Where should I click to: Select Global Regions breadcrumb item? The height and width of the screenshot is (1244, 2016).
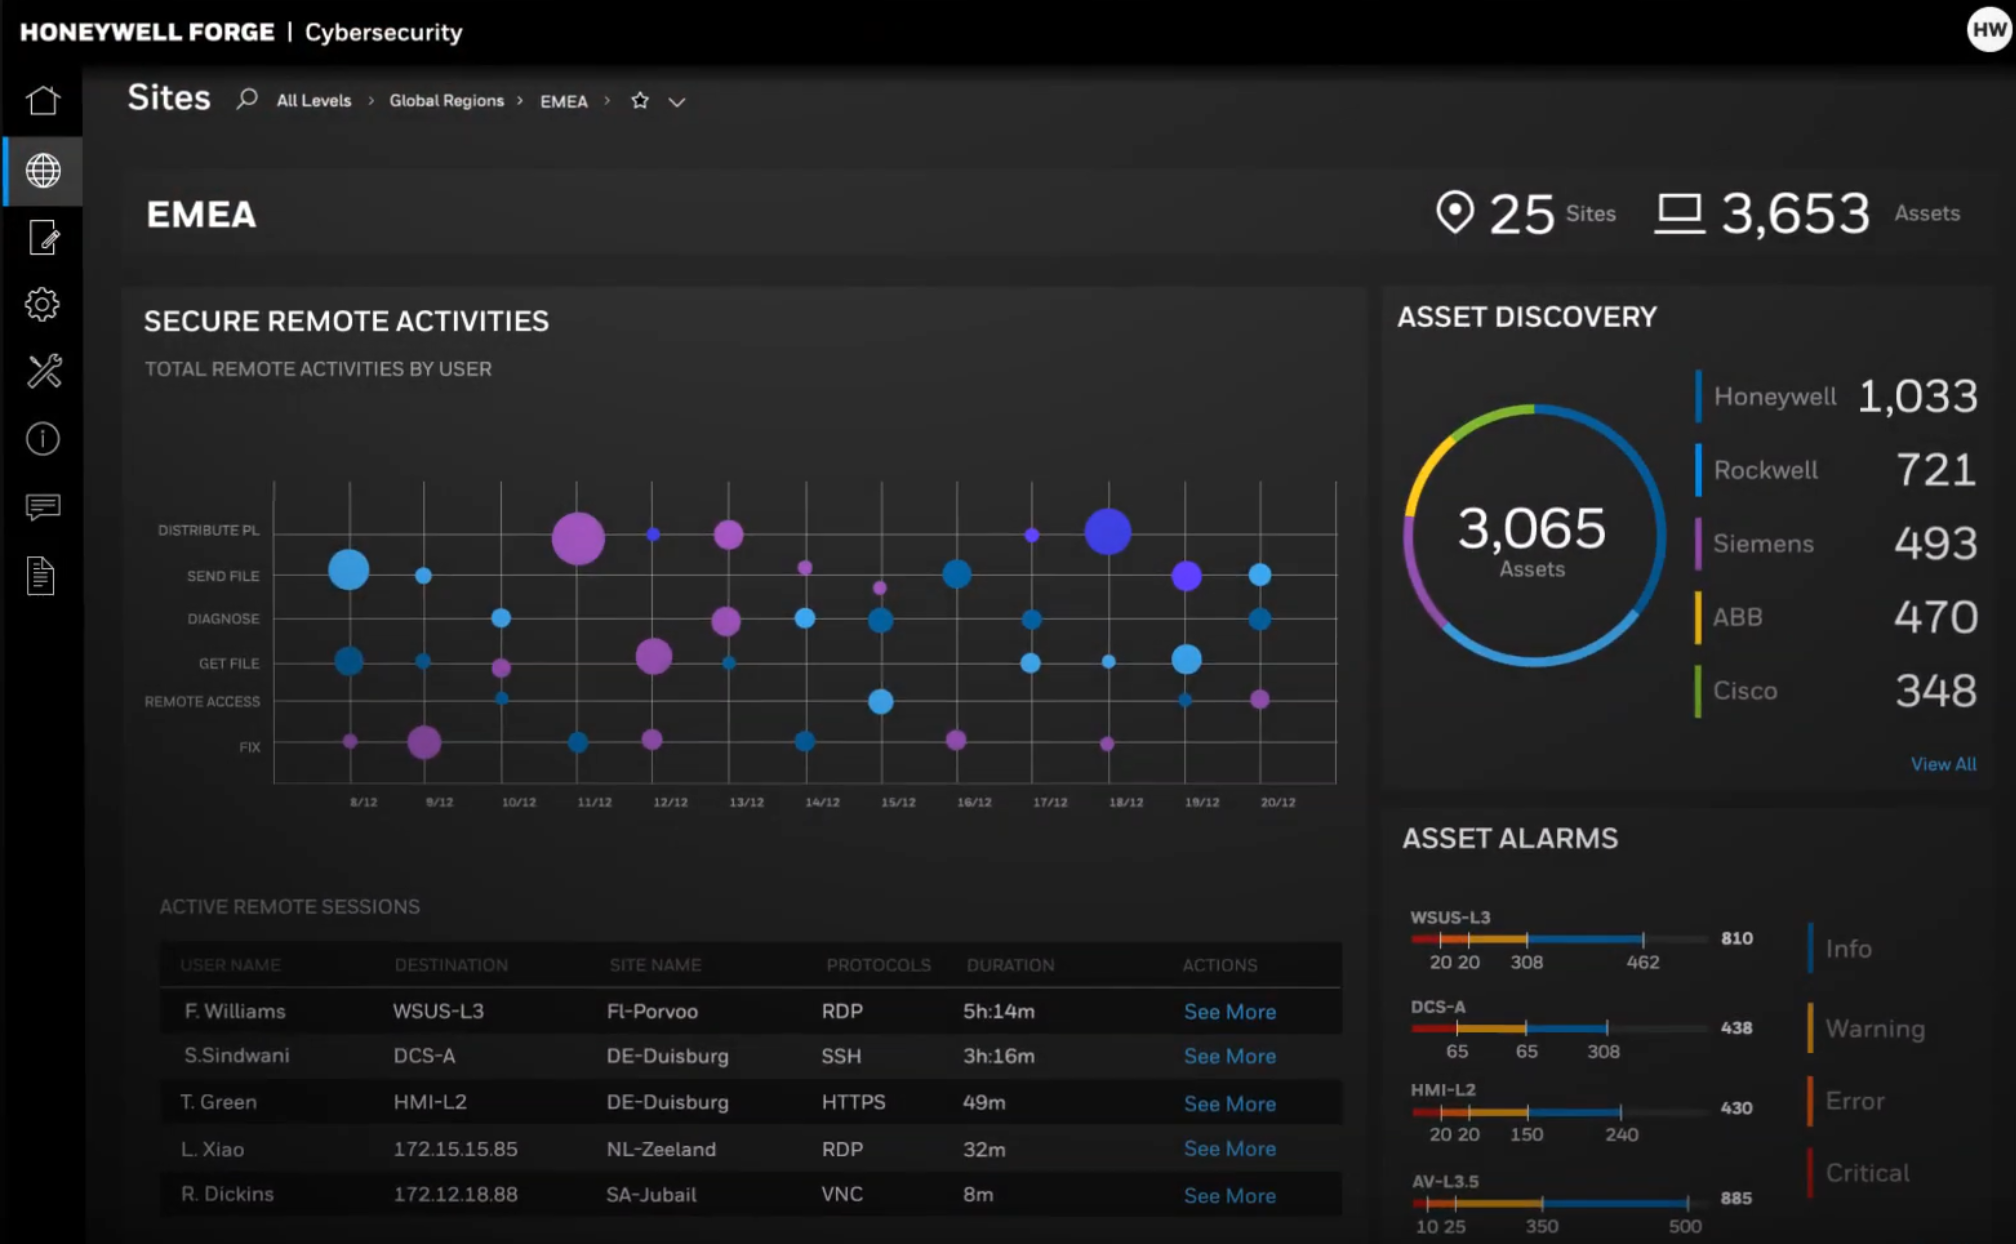(446, 101)
